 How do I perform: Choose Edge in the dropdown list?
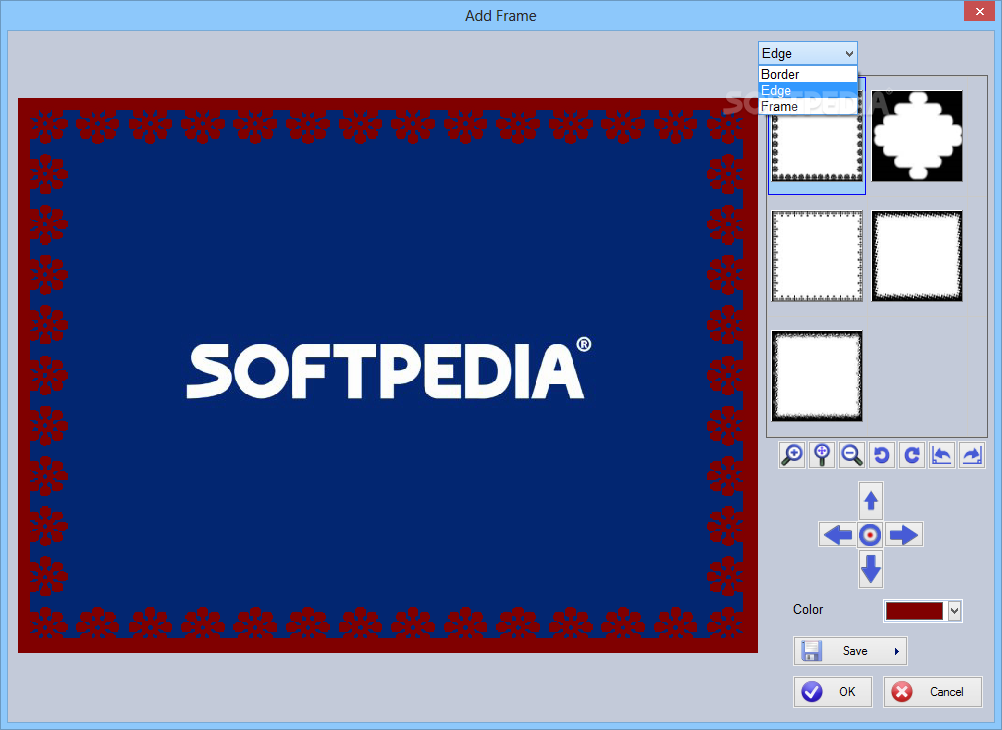(808, 90)
